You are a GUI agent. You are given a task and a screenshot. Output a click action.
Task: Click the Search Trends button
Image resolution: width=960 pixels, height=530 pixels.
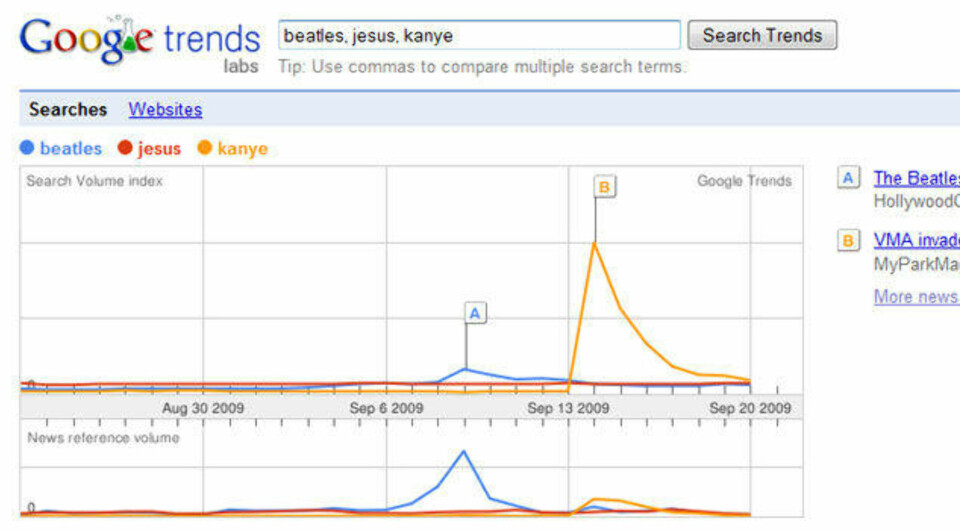tap(762, 35)
